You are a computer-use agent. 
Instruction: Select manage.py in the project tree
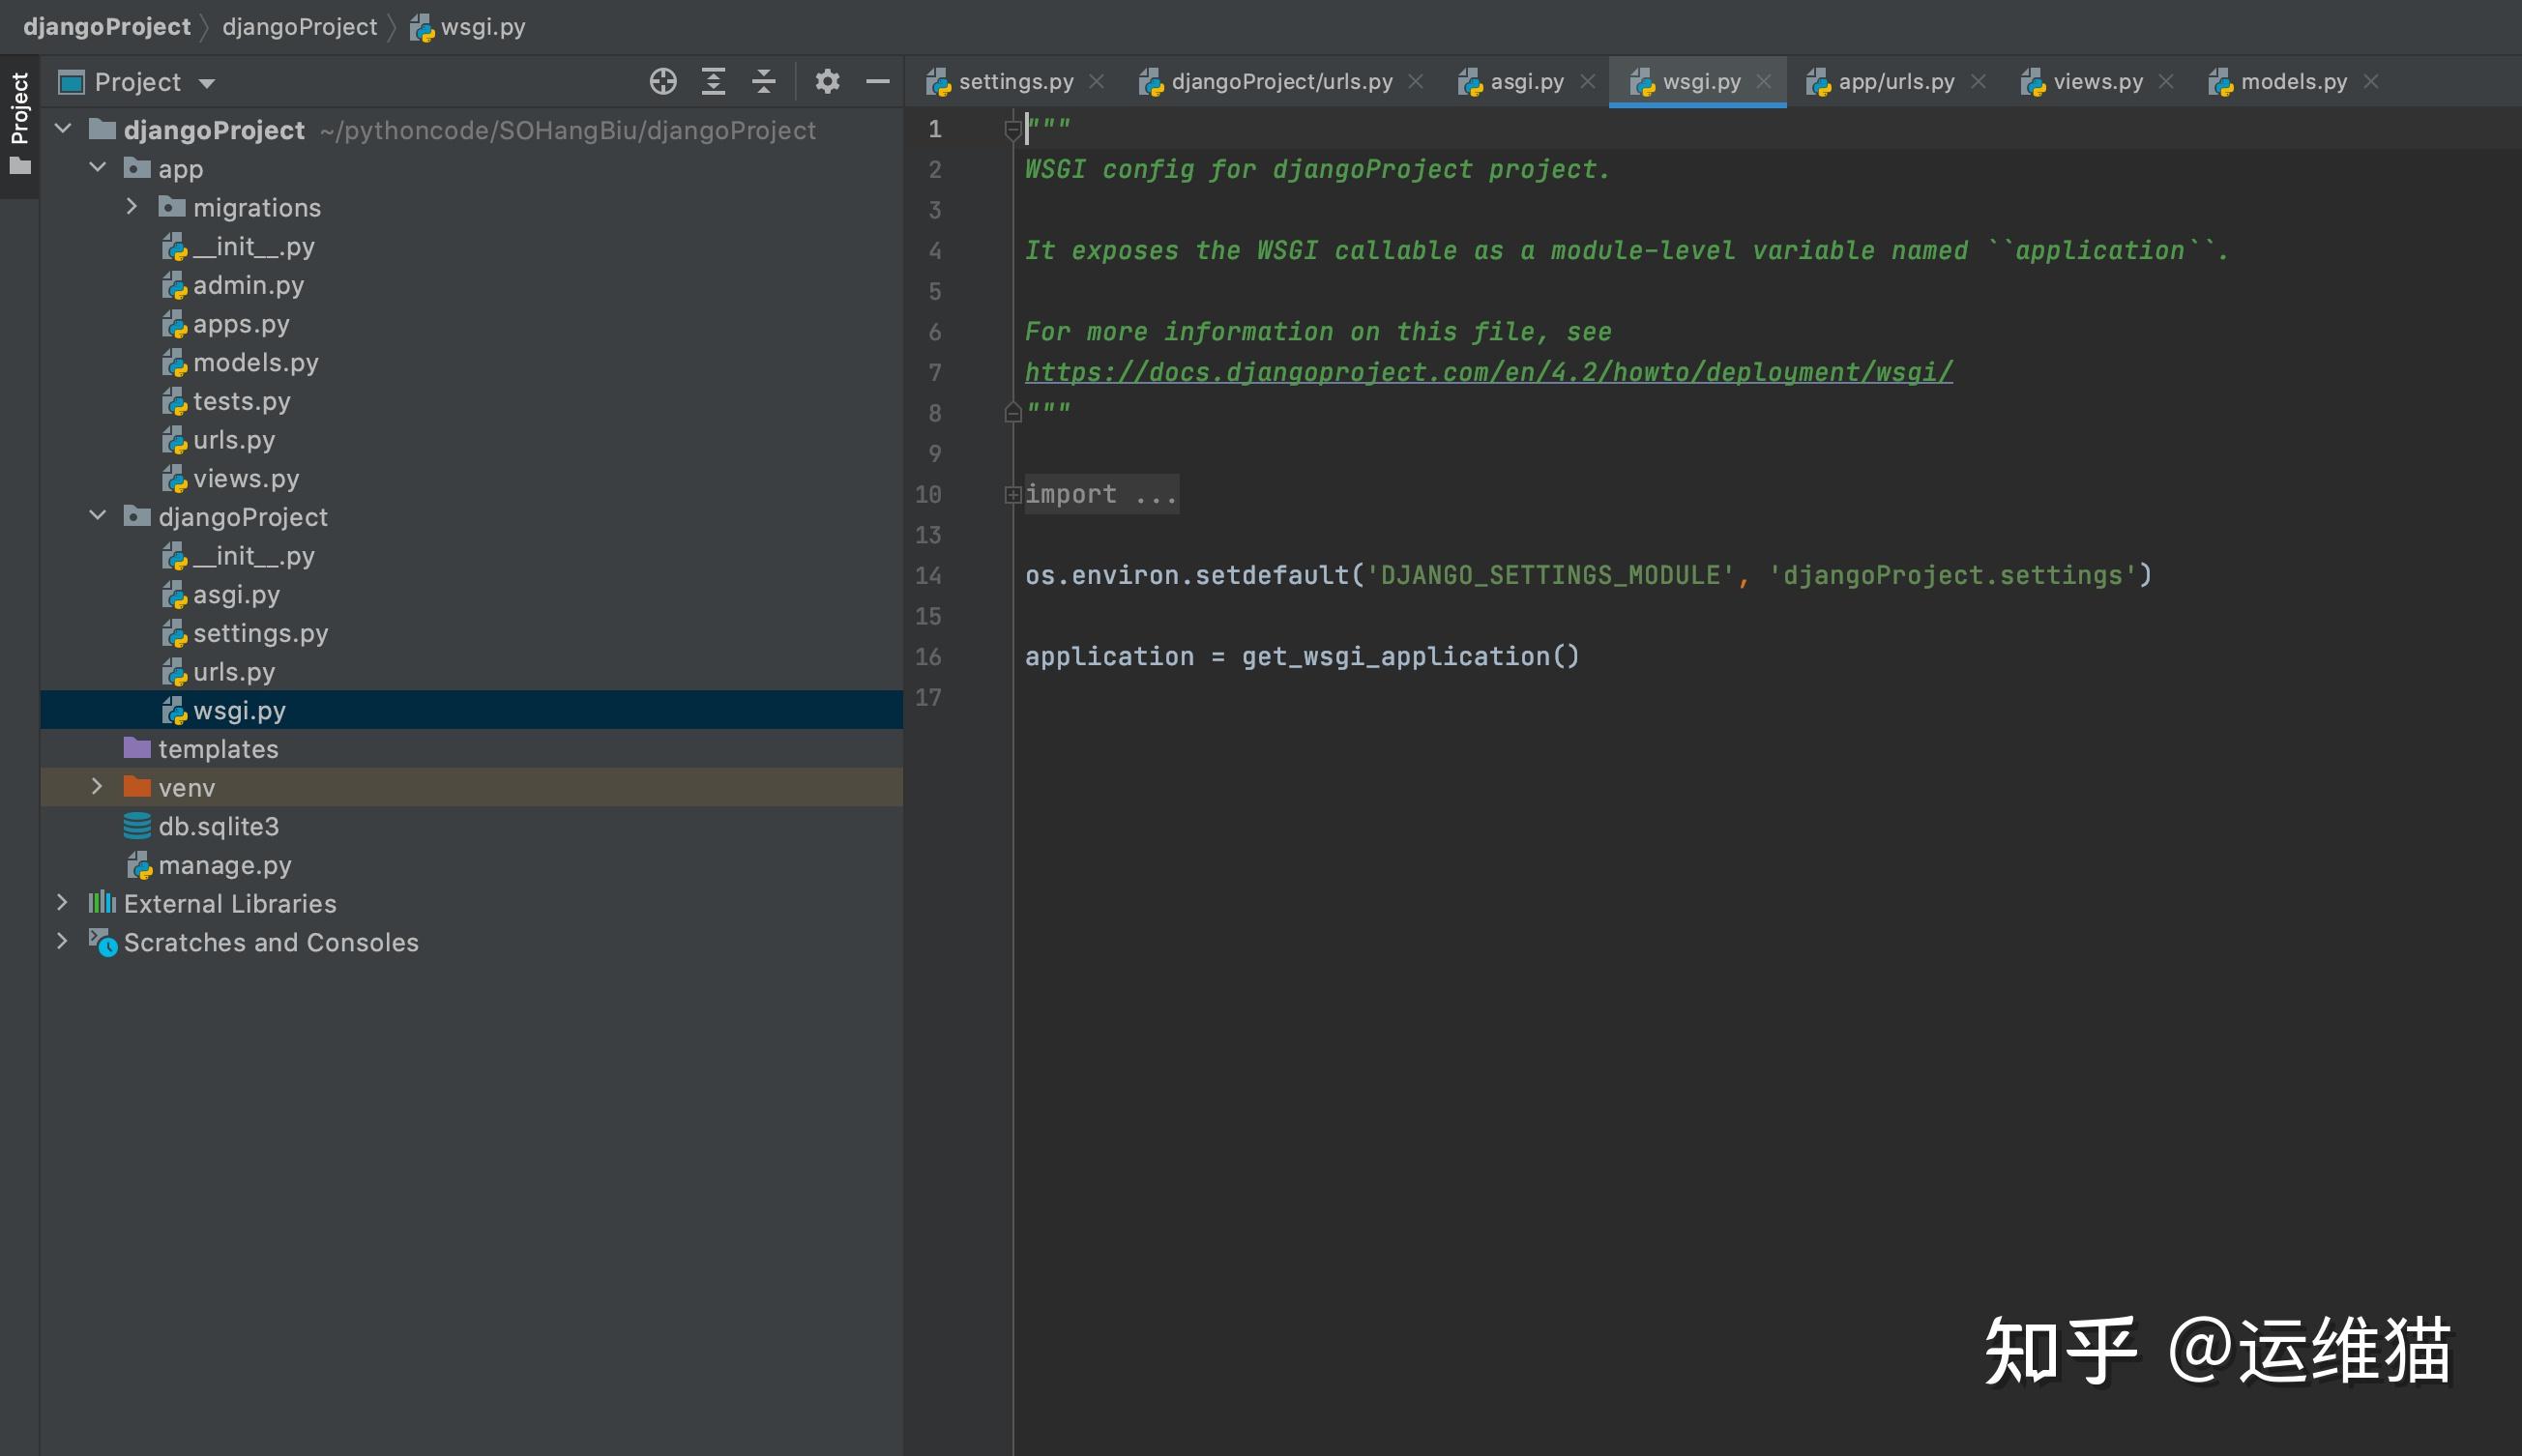(x=224, y=865)
